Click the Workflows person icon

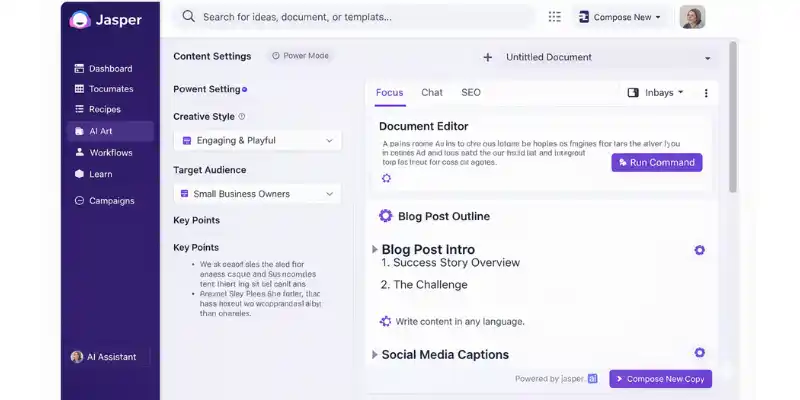(79, 152)
